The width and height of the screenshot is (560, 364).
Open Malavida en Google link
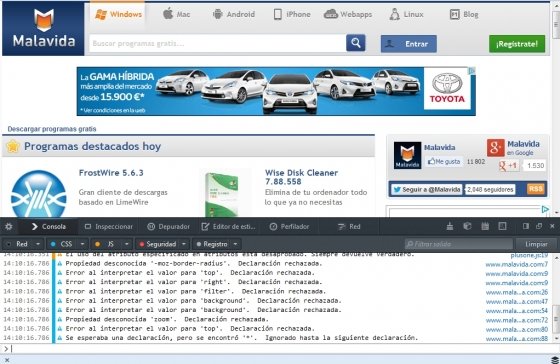pos(523,148)
